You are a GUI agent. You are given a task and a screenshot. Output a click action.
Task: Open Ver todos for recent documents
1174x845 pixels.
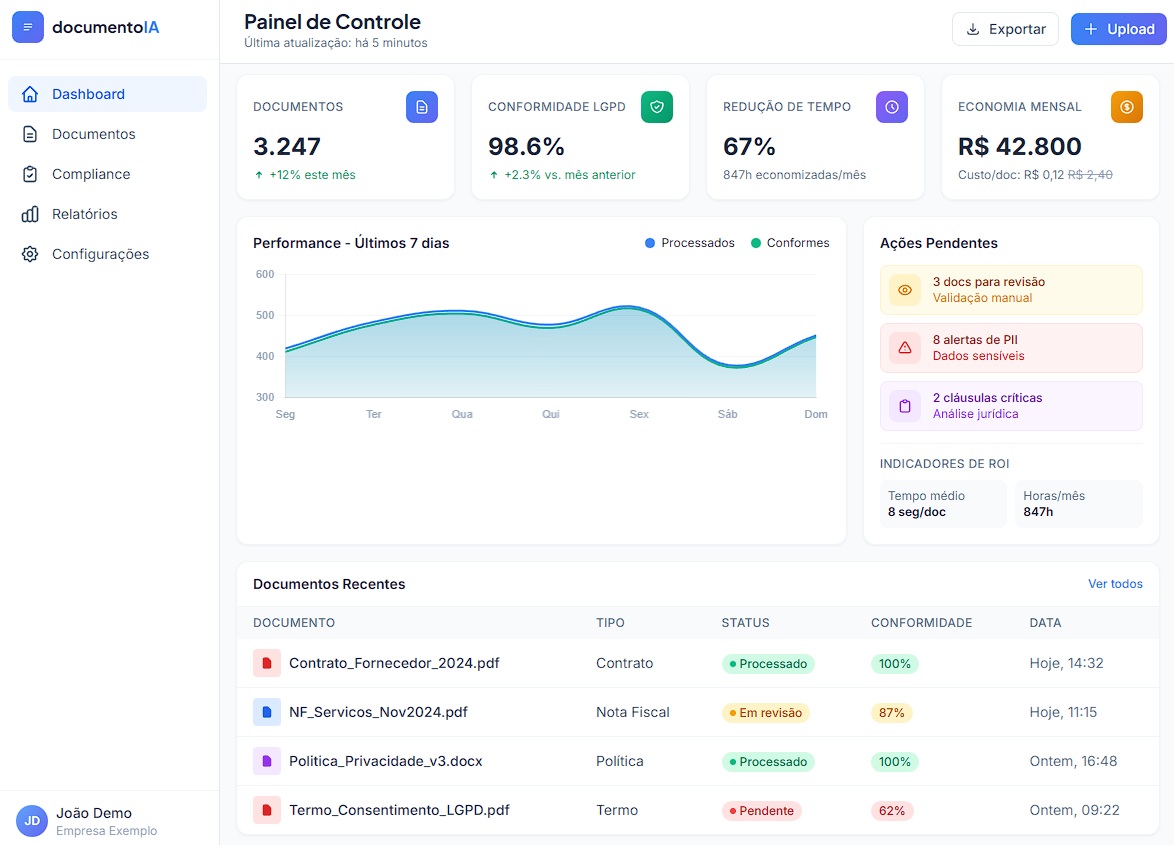pyautogui.click(x=1115, y=583)
